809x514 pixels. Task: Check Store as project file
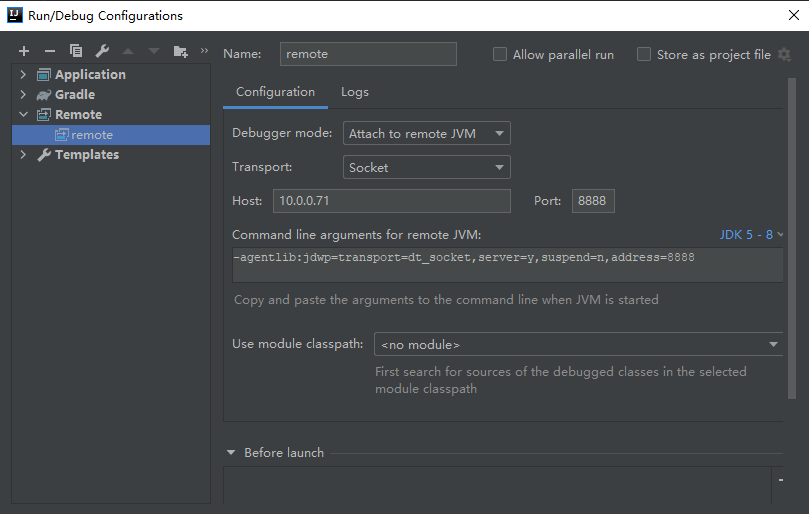click(644, 55)
